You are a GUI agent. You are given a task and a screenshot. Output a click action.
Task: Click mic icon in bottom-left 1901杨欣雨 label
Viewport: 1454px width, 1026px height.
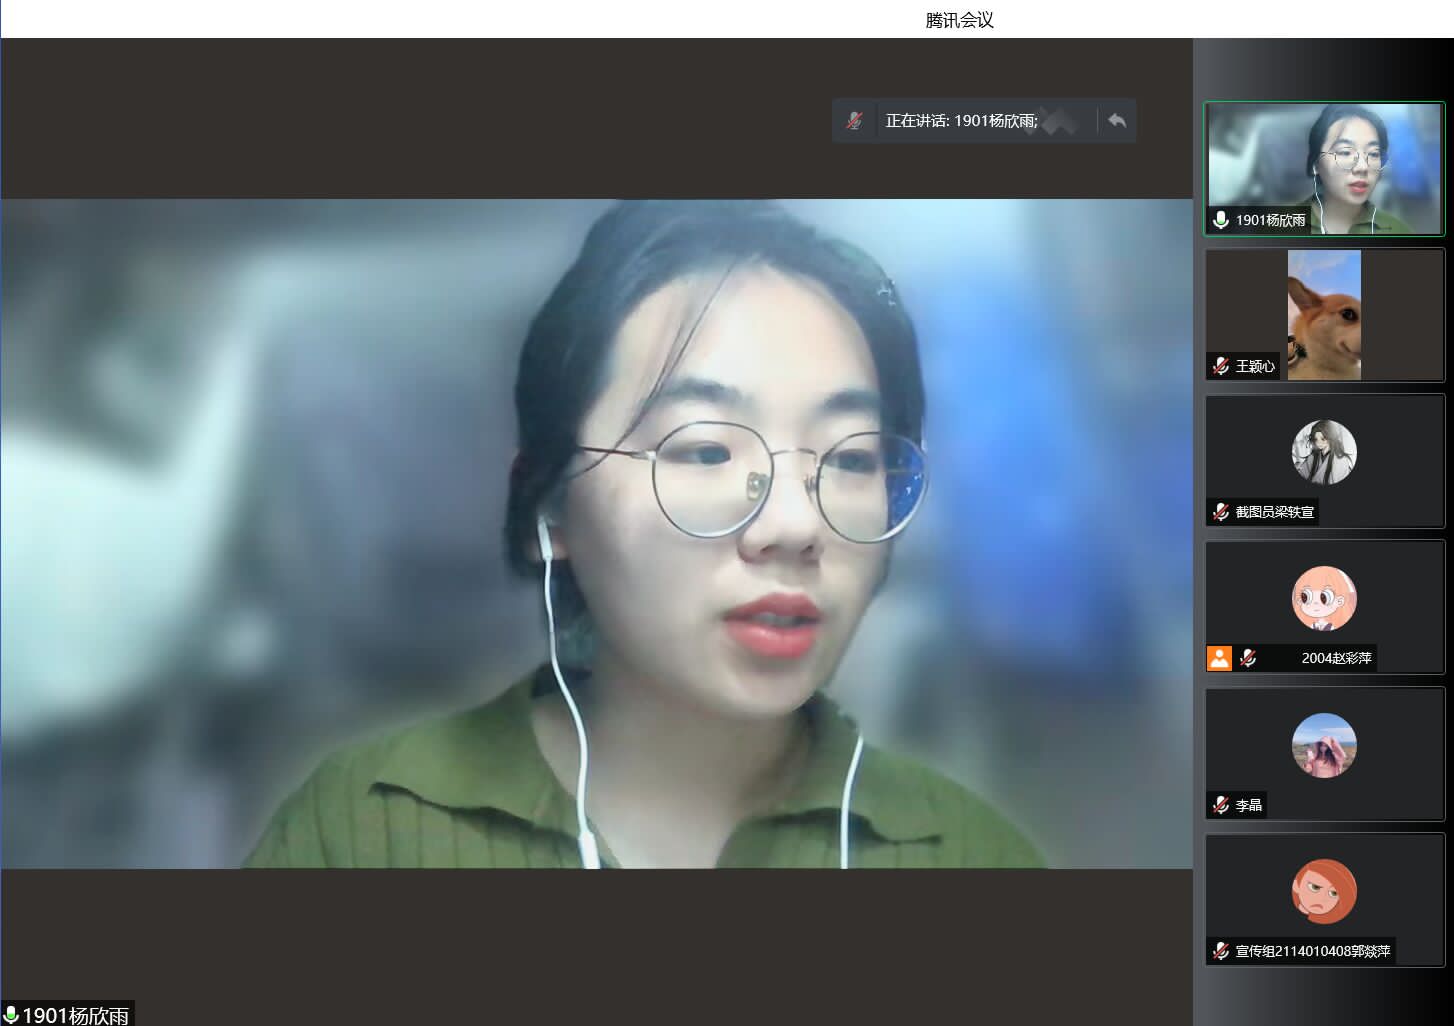tap(11, 1015)
